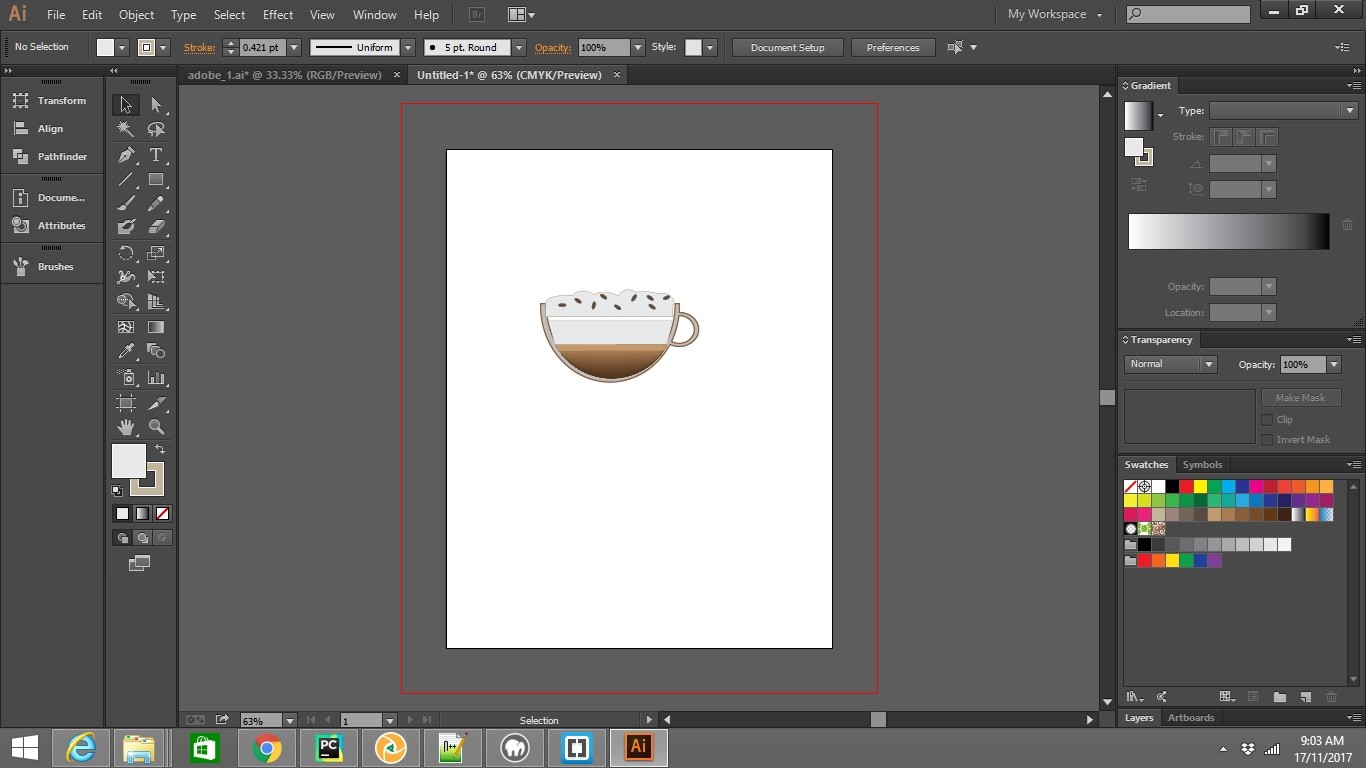Viewport: 1366px width, 768px height.
Task: Switch to Draw Normal mode
Action: click(x=122, y=538)
